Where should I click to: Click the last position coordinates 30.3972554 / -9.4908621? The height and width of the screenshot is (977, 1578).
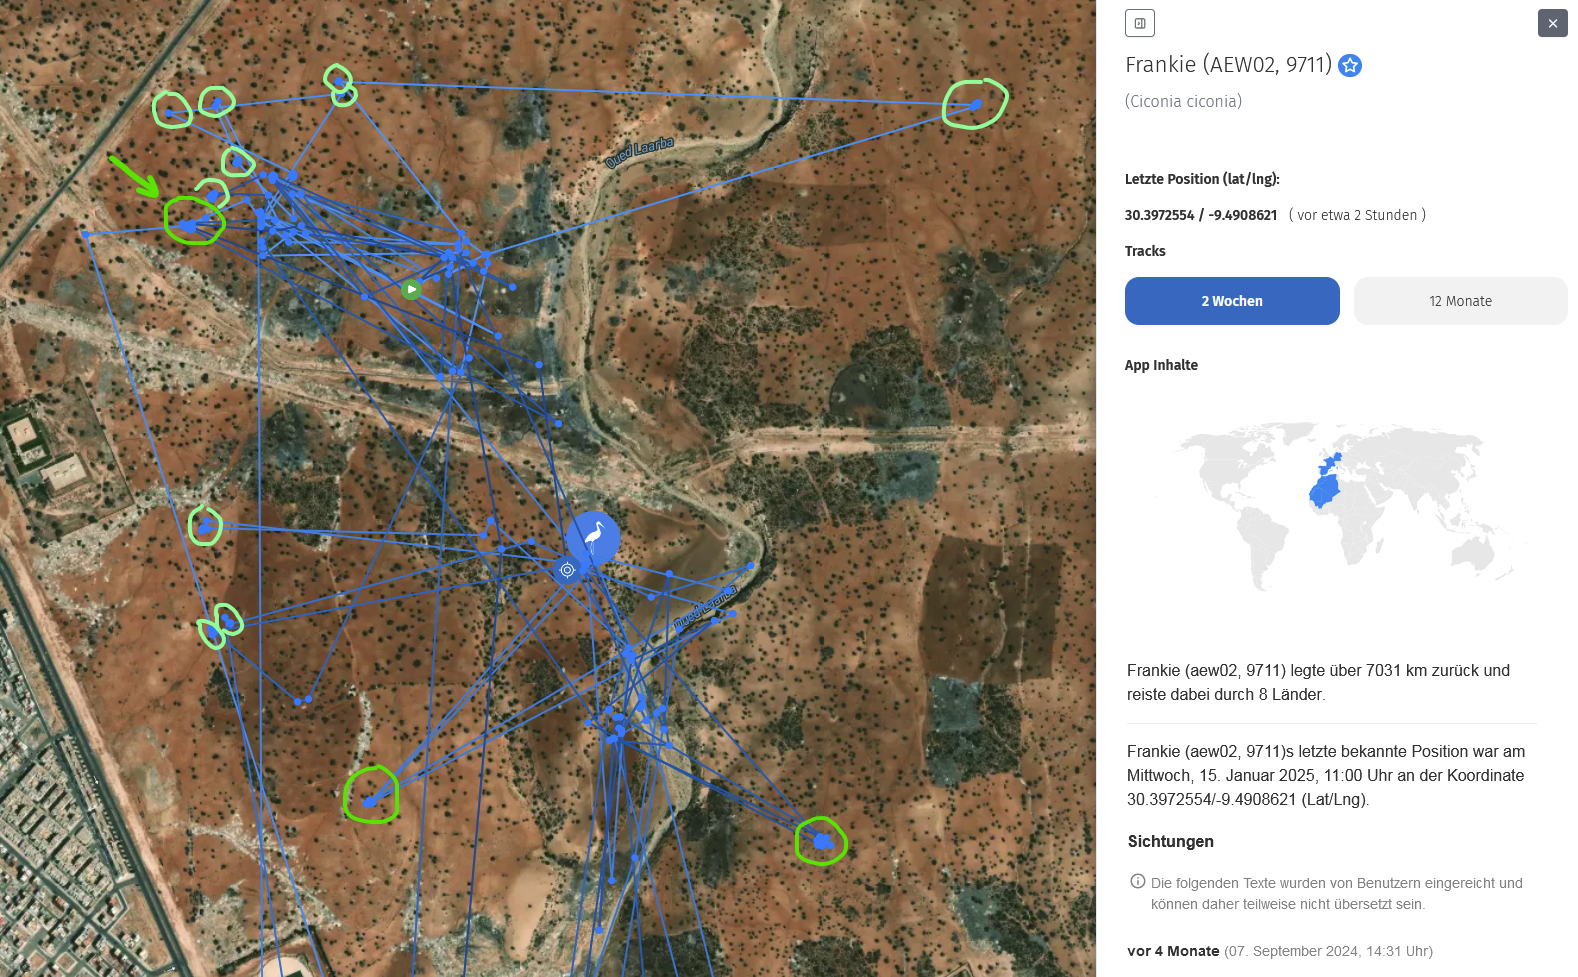click(x=1200, y=215)
